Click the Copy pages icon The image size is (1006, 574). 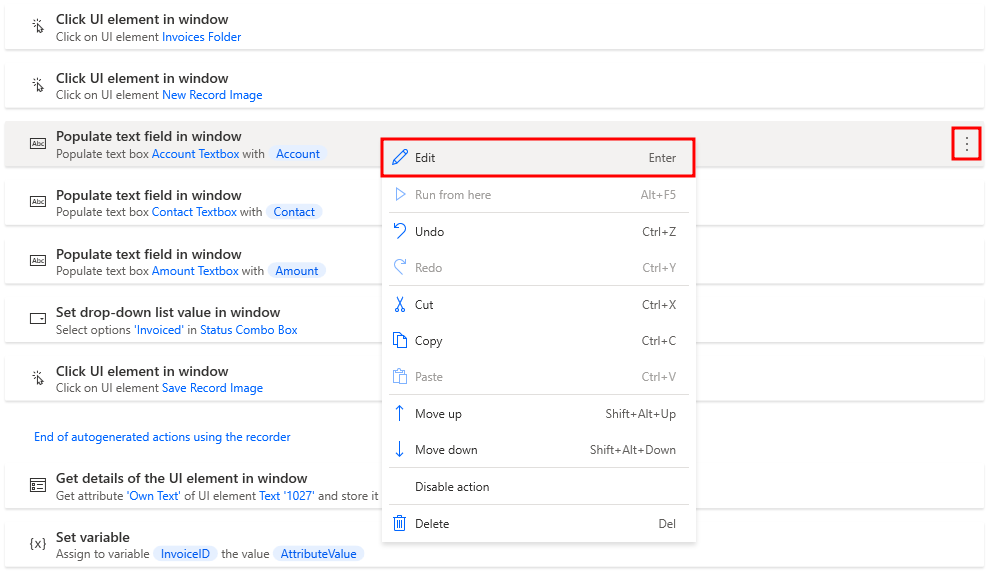pyautogui.click(x=400, y=341)
